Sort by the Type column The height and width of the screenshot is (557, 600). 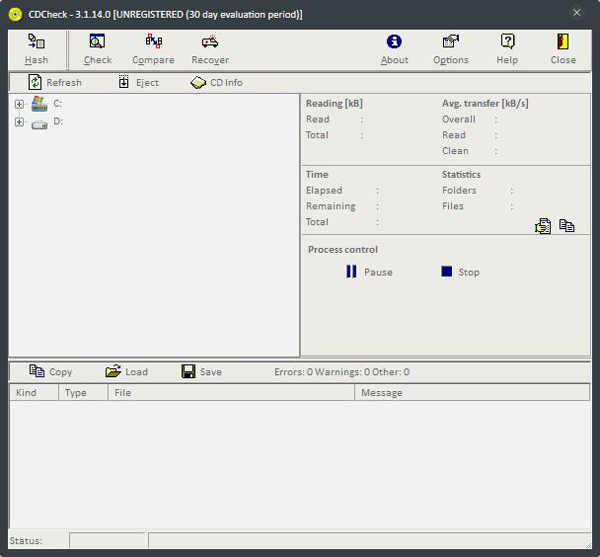[83, 393]
